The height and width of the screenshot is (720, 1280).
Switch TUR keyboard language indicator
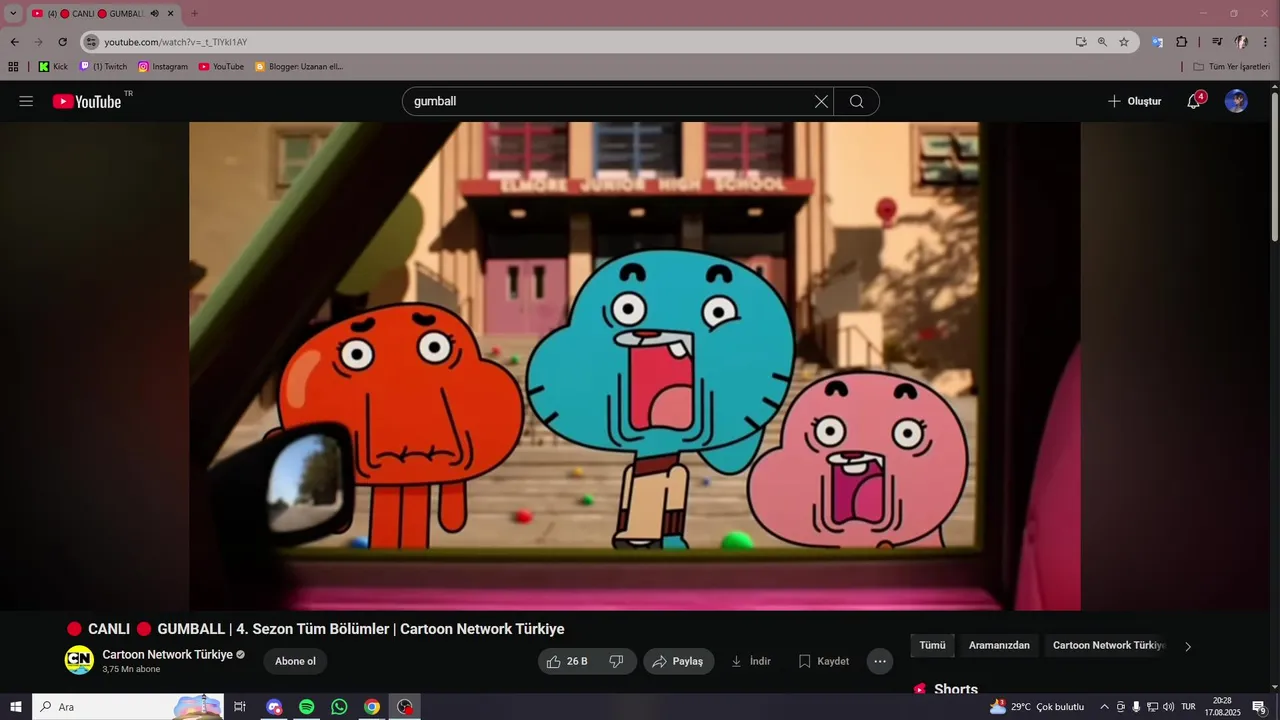1188,707
